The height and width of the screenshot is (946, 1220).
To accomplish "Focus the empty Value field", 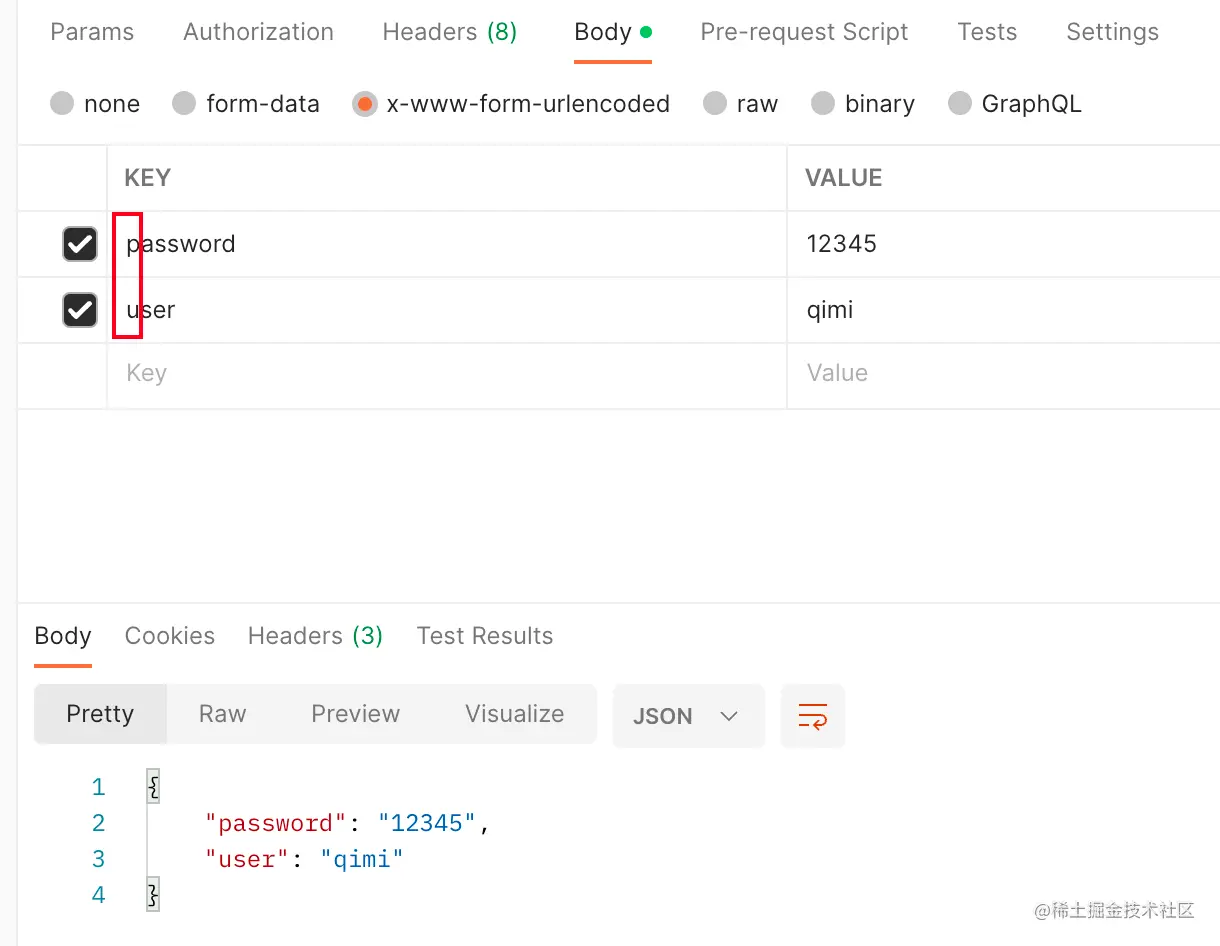I will (x=1004, y=375).
